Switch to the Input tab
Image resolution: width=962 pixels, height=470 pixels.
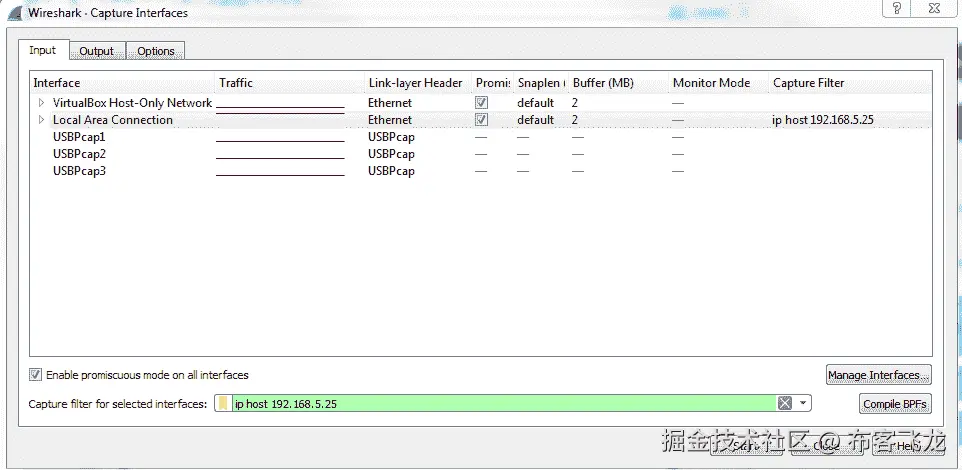(x=42, y=50)
